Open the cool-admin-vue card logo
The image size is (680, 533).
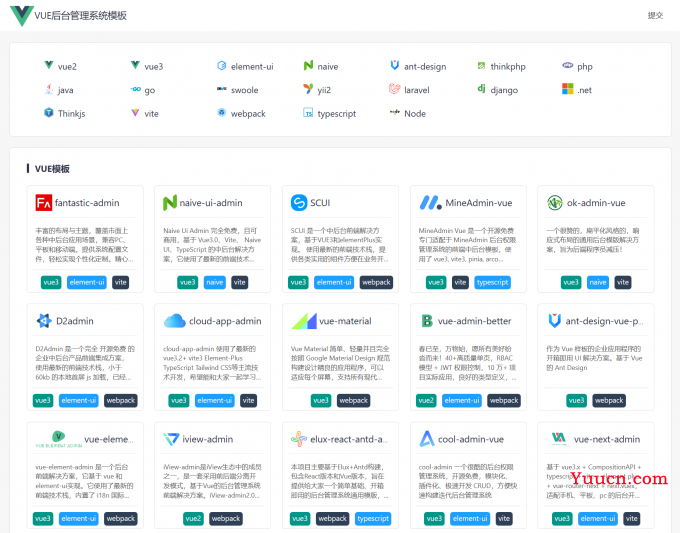click(427, 439)
